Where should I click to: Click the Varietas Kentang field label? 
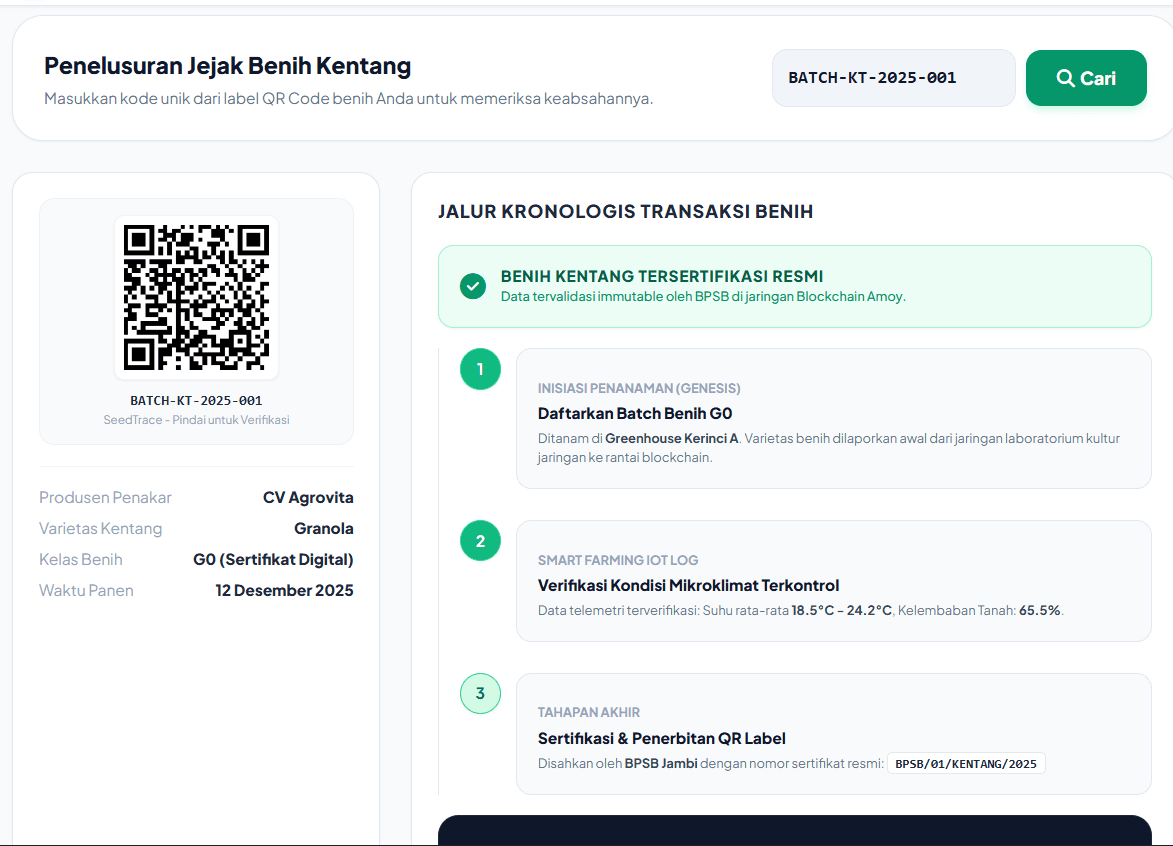tap(100, 528)
